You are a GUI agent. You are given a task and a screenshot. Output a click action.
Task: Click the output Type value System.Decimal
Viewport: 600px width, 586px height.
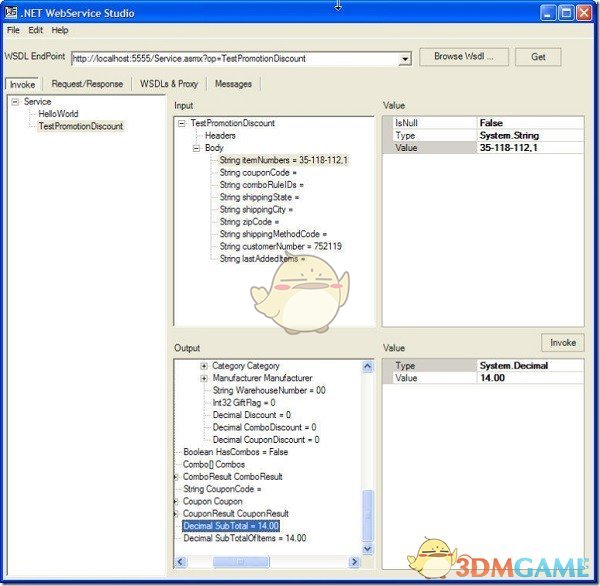coord(530,366)
